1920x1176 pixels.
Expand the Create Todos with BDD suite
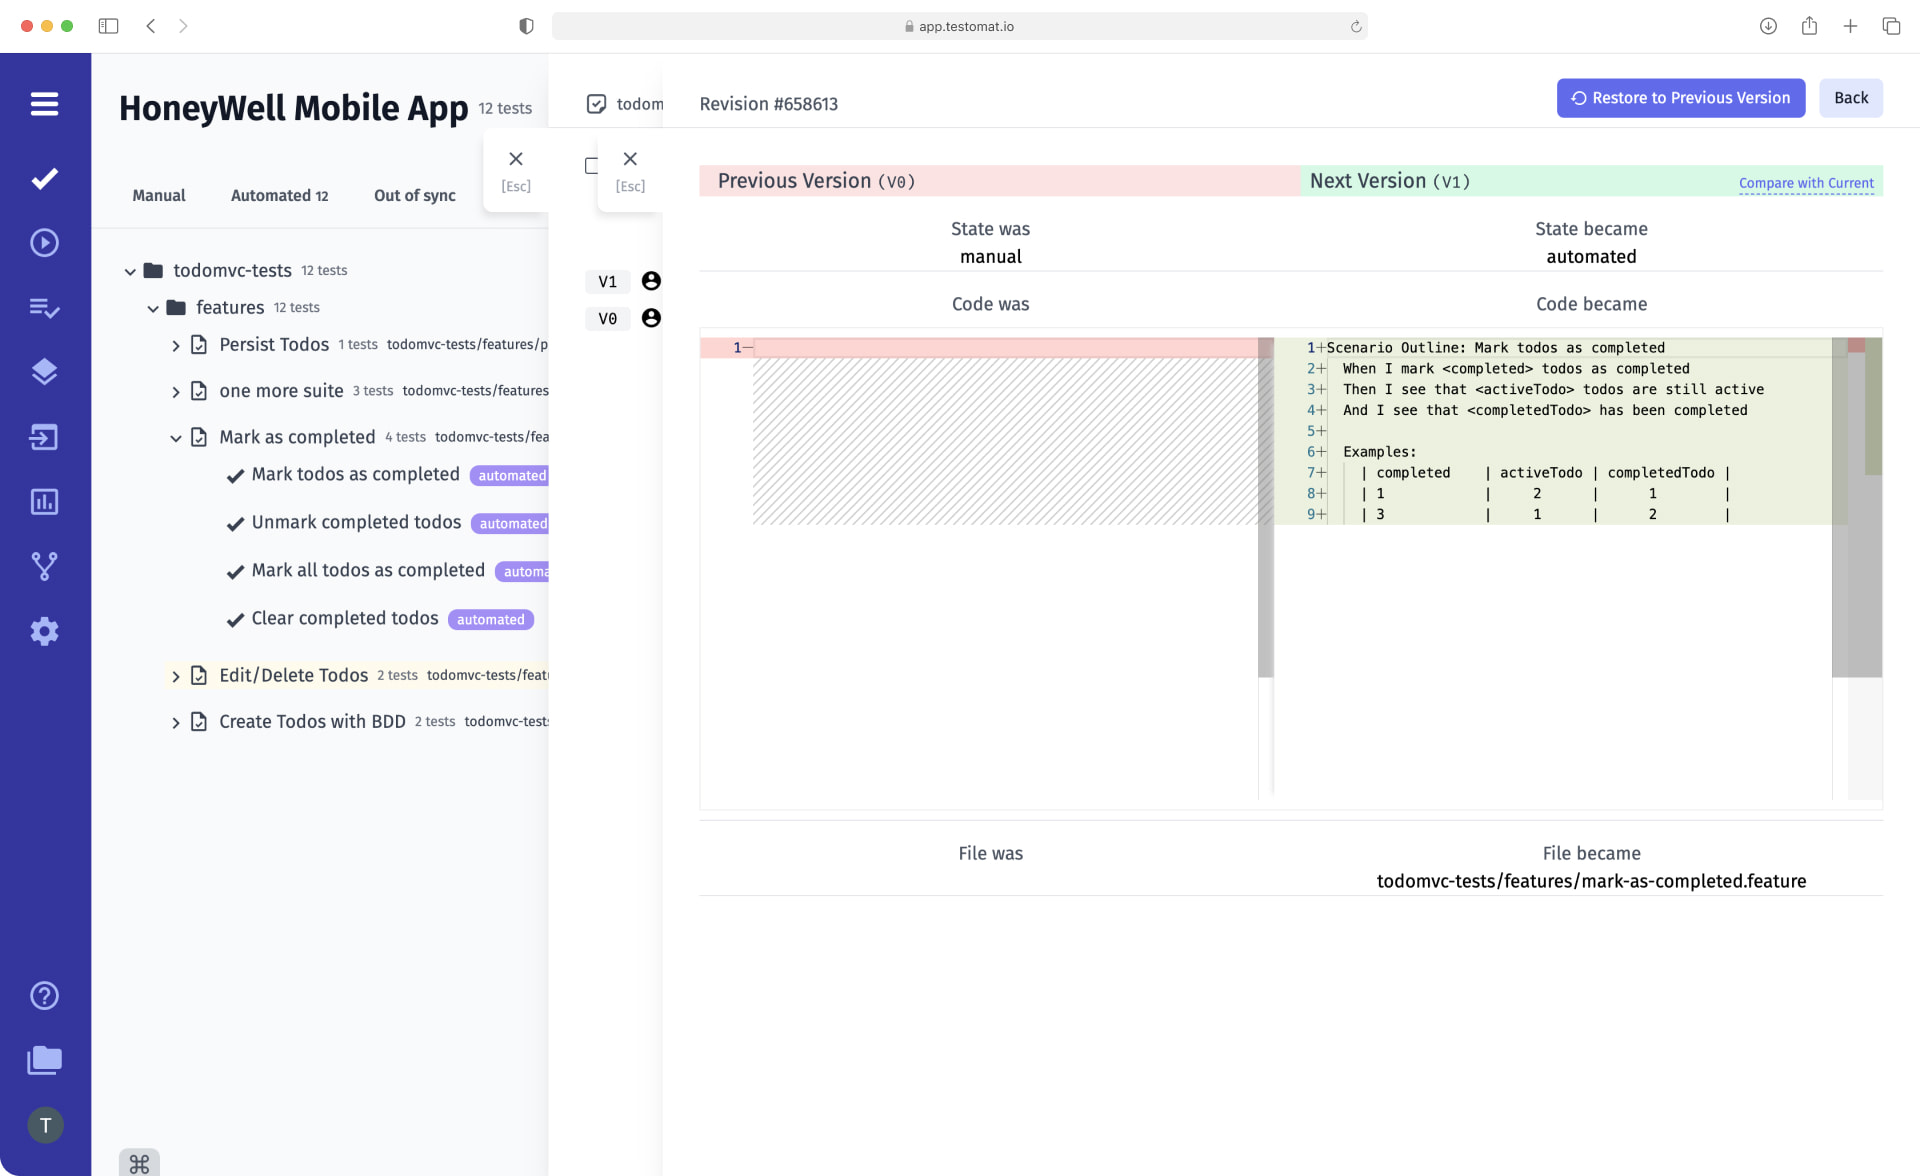point(176,721)
